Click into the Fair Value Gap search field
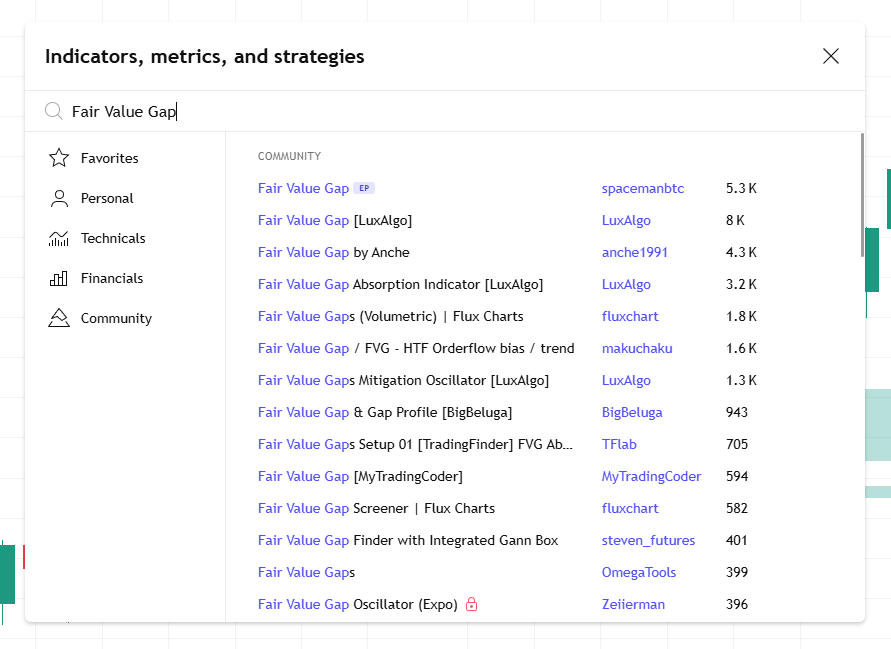The height and width of the screenshot is (649, 891). [x=455, y=111]
